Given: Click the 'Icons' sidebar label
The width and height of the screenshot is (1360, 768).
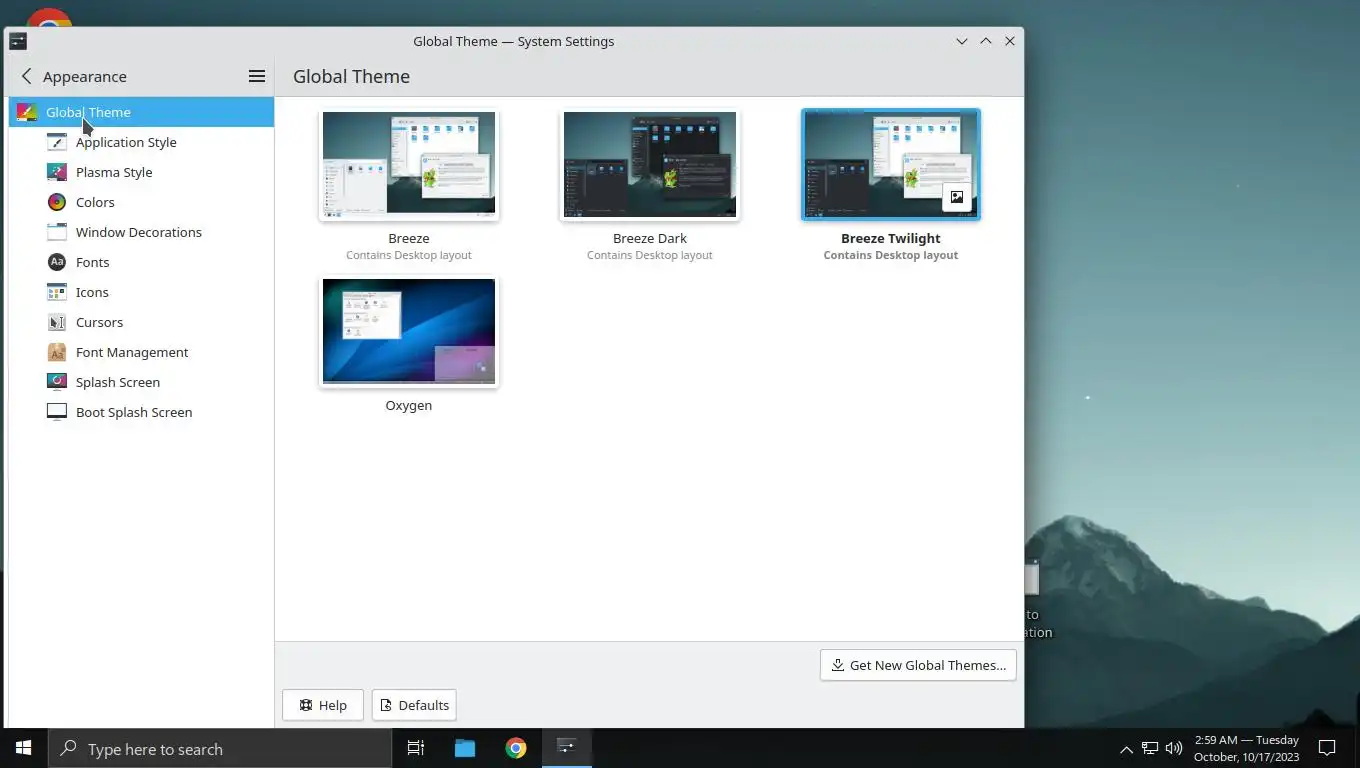Looking at the screenshot, I should pos(92,292).
